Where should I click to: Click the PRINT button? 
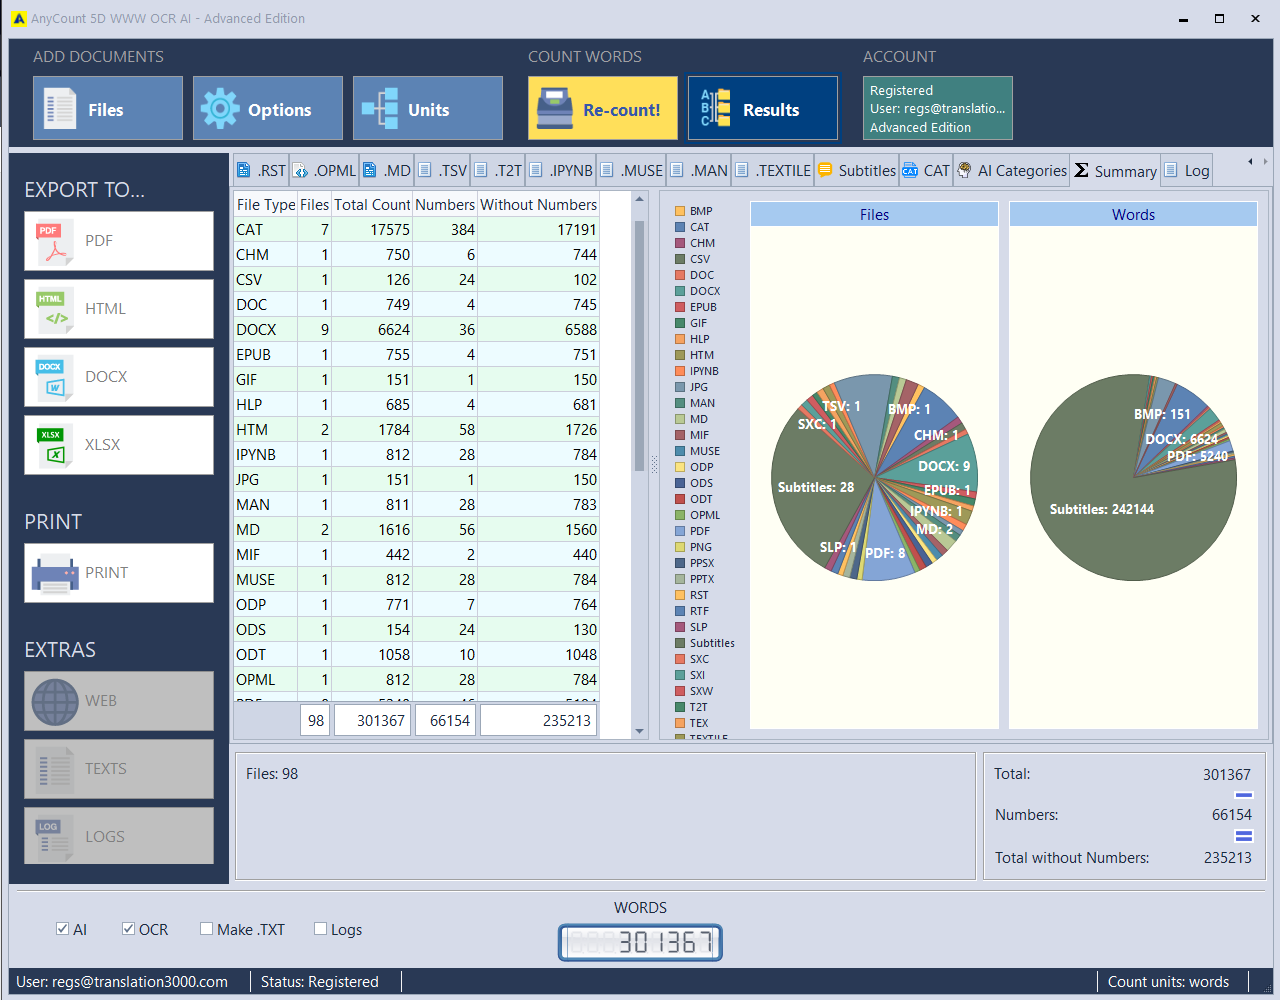coord(119,573)
